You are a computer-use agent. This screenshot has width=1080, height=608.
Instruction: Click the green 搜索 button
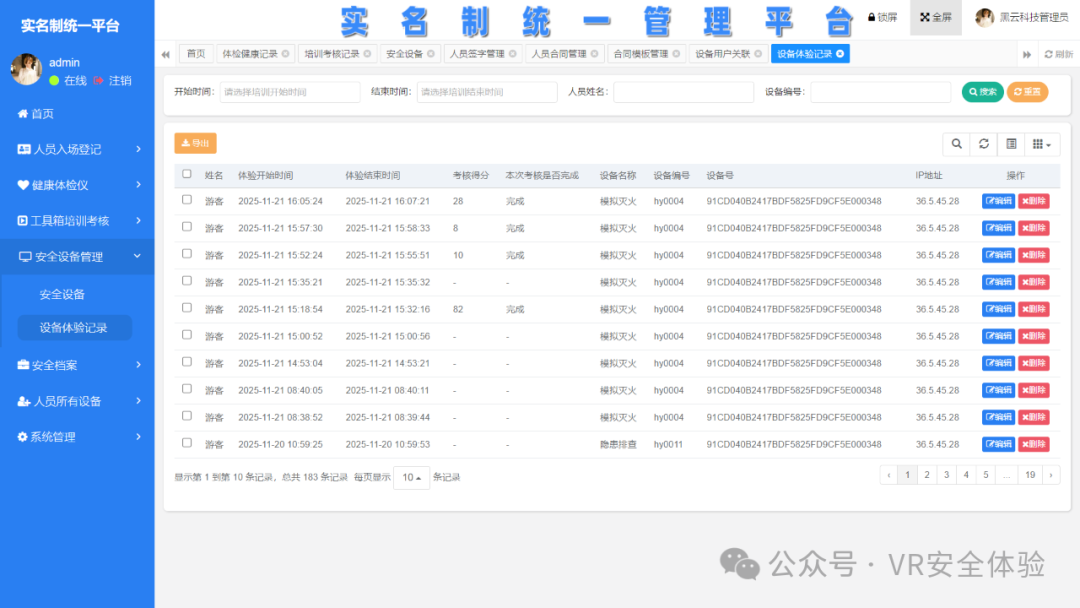[982, 92]
